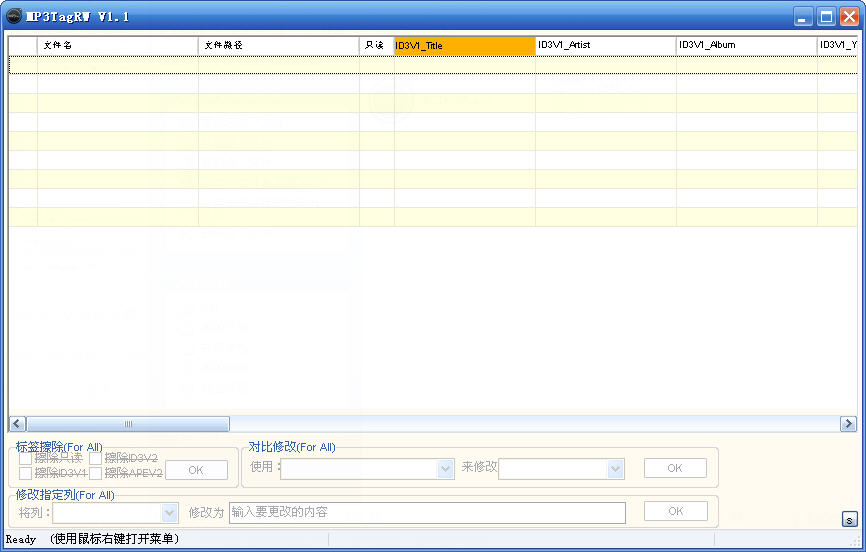Image resolution: width=866 pixels, height=552 pixels.
Task: Click the left arrow of horizontal scrollbar
Action: pos(17,424)
